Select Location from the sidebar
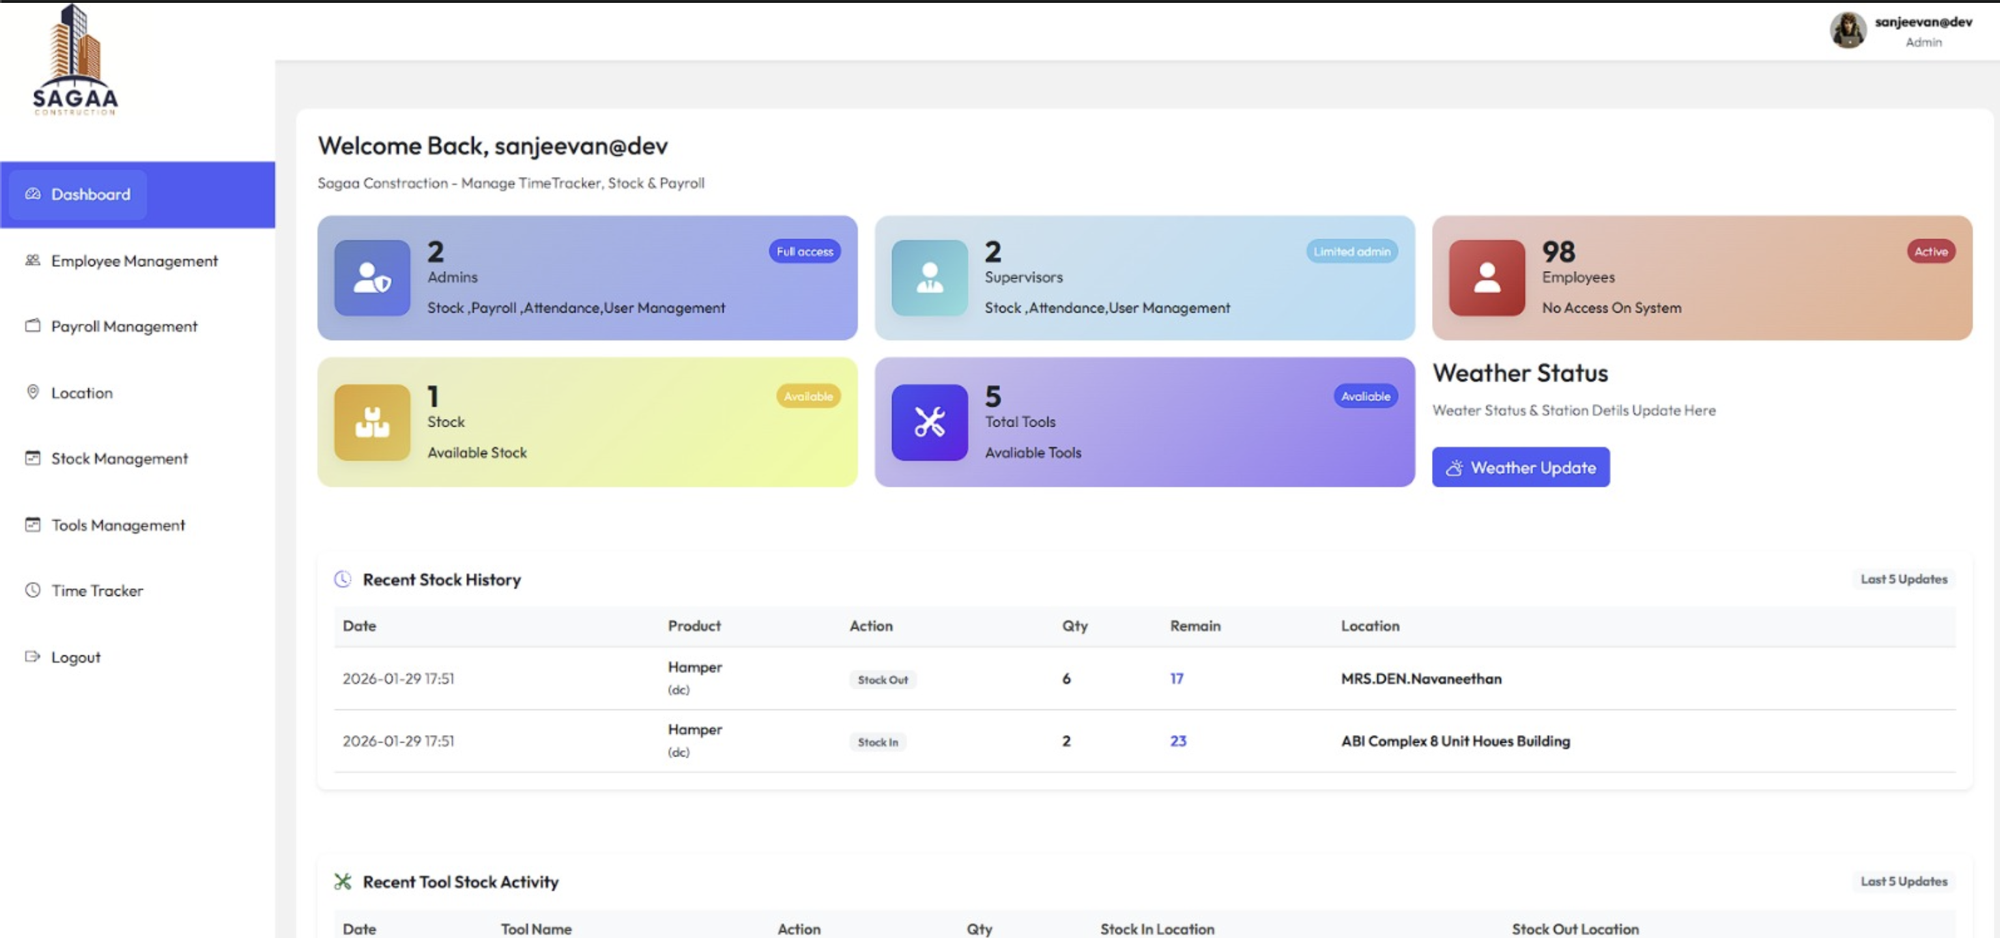 (x=82, y=393)
